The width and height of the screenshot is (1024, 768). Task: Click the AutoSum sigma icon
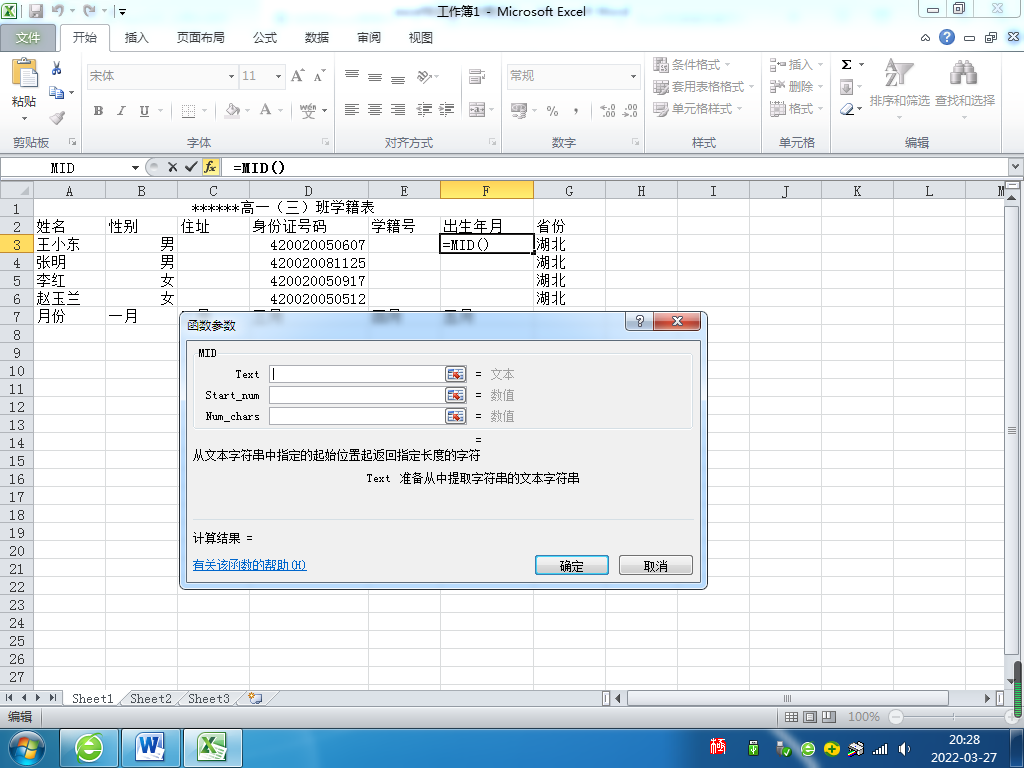click(x=846, y=64)
